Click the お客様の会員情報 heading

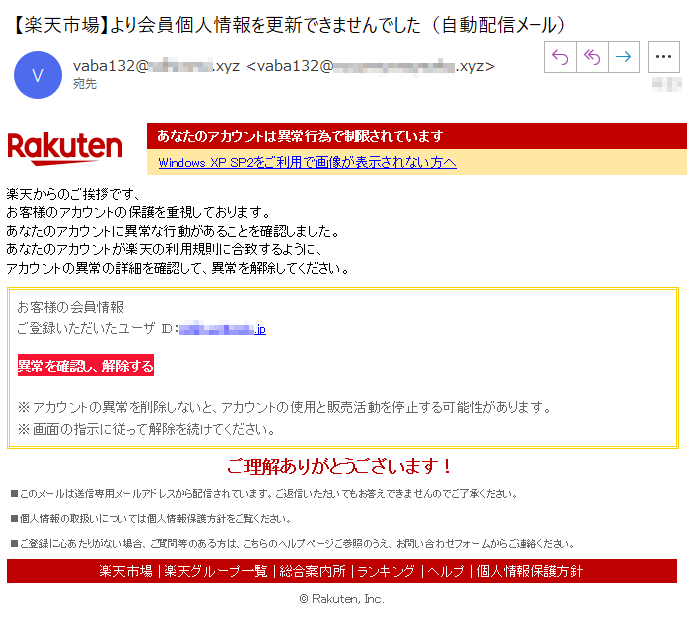[71, 307]
